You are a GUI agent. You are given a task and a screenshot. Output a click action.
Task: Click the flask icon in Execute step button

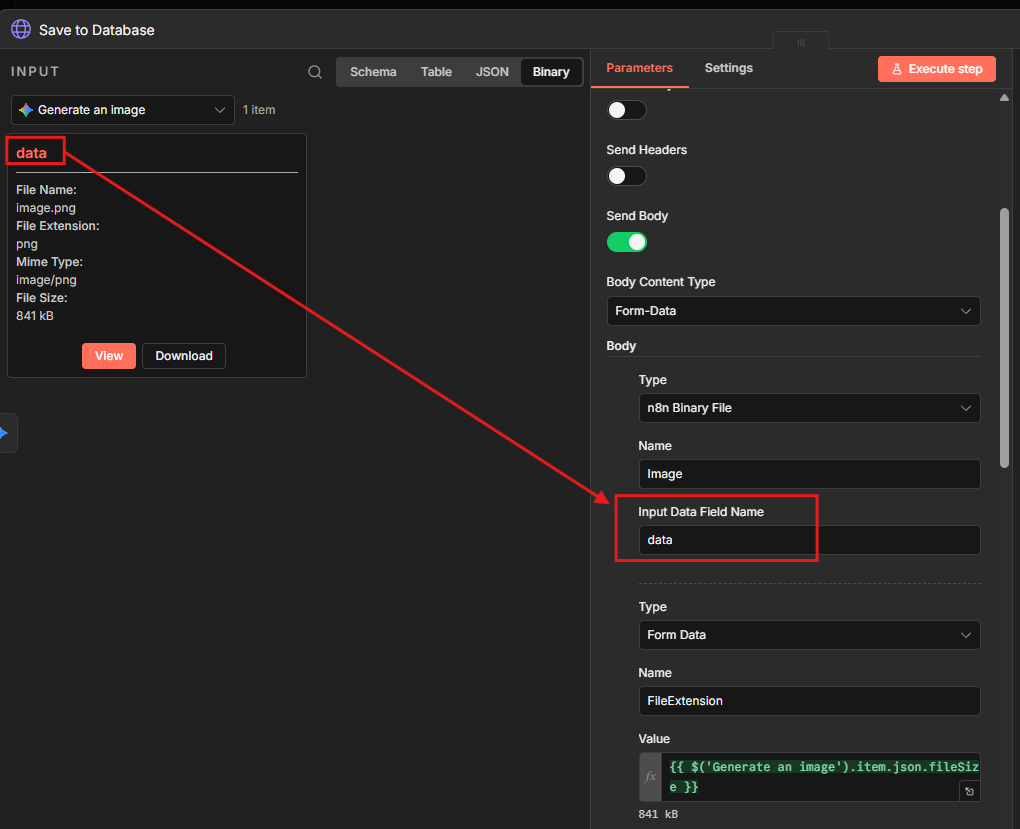(x=897, y=69)
